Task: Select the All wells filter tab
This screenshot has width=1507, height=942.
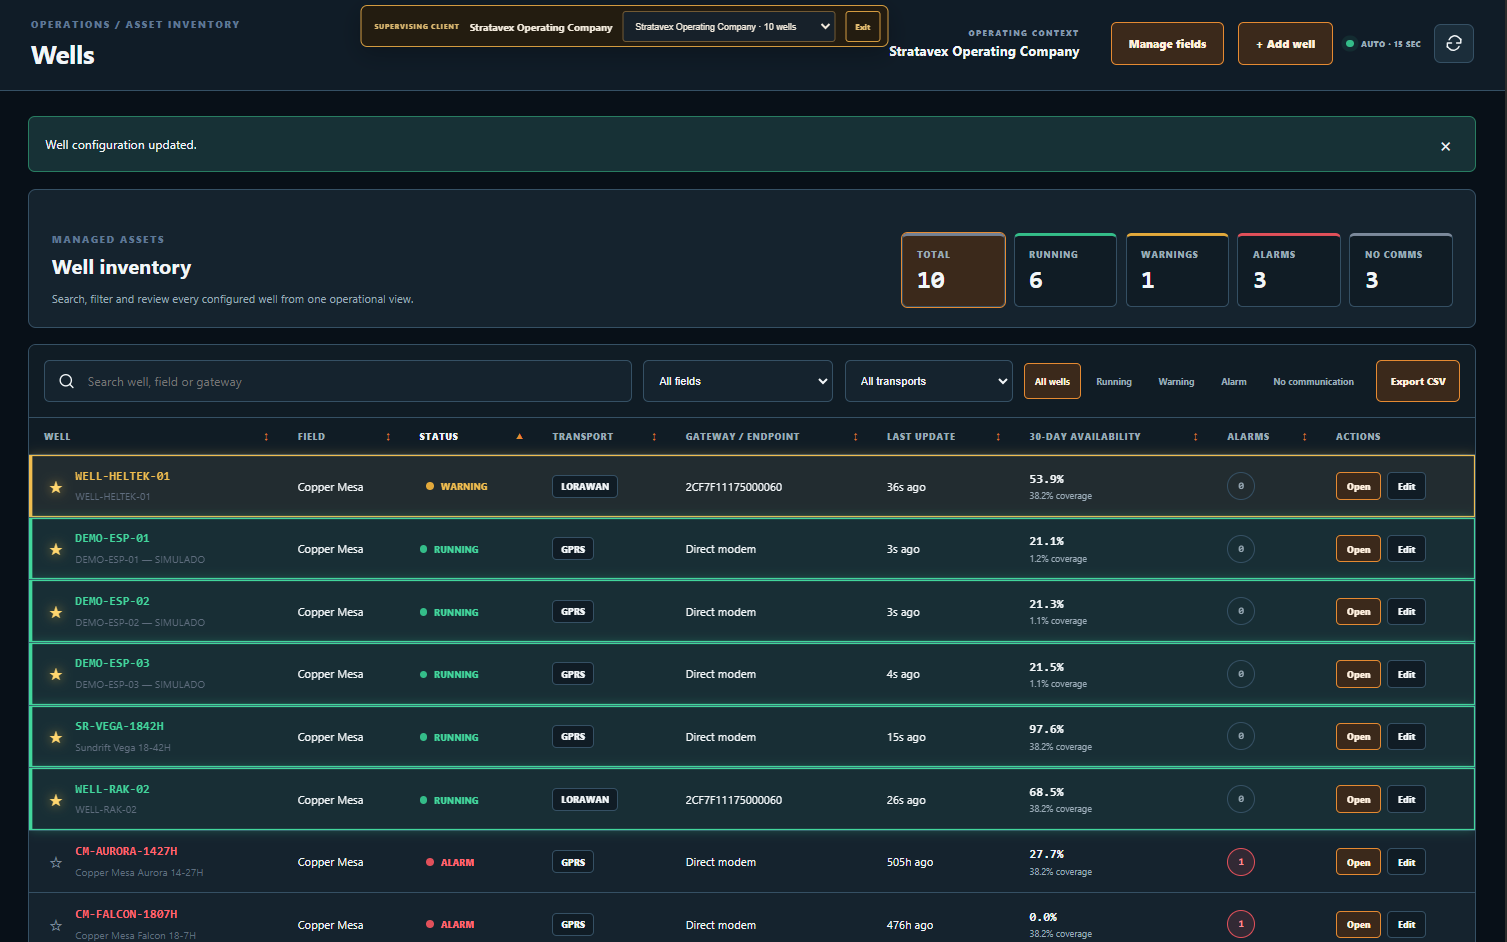Action: 1052,381
